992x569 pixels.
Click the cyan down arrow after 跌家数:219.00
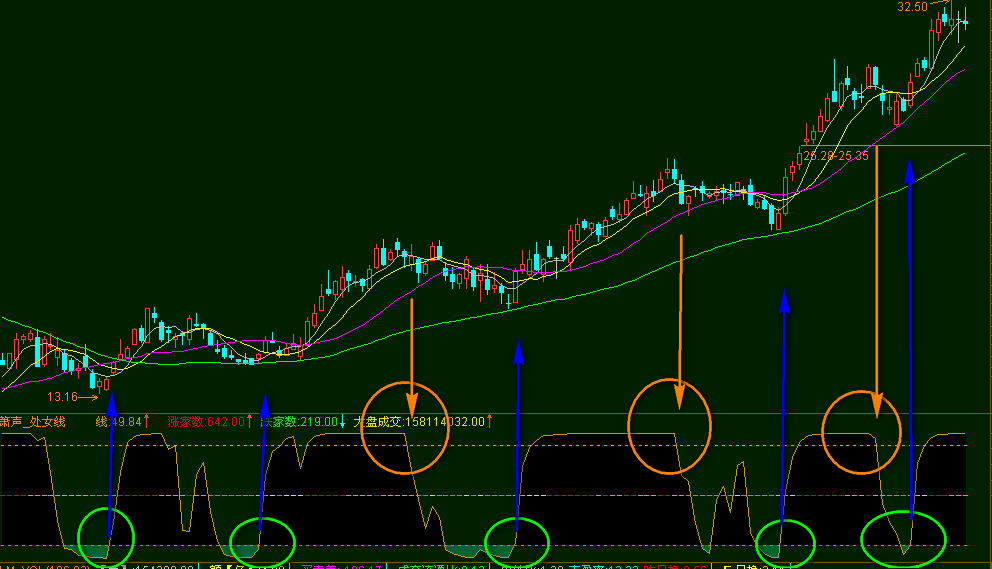(342, 422)
